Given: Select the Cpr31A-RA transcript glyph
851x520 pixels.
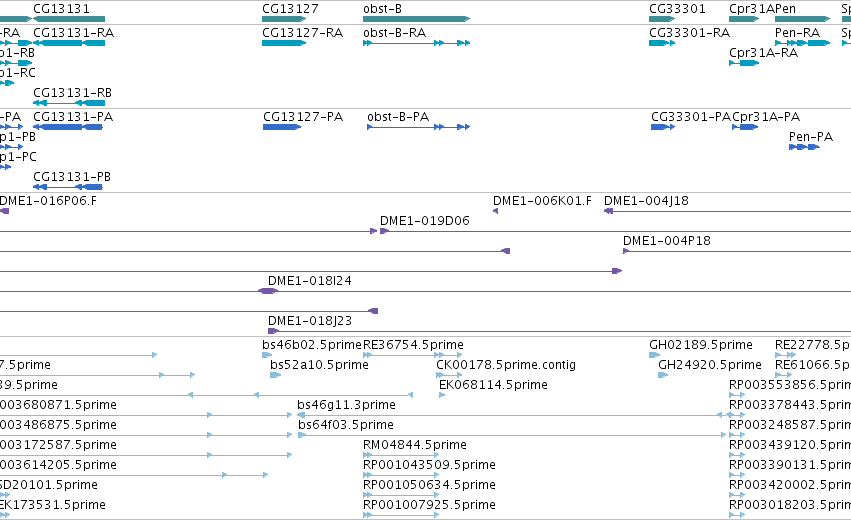Looking at the screenshot, I should [x=744, y=63].
